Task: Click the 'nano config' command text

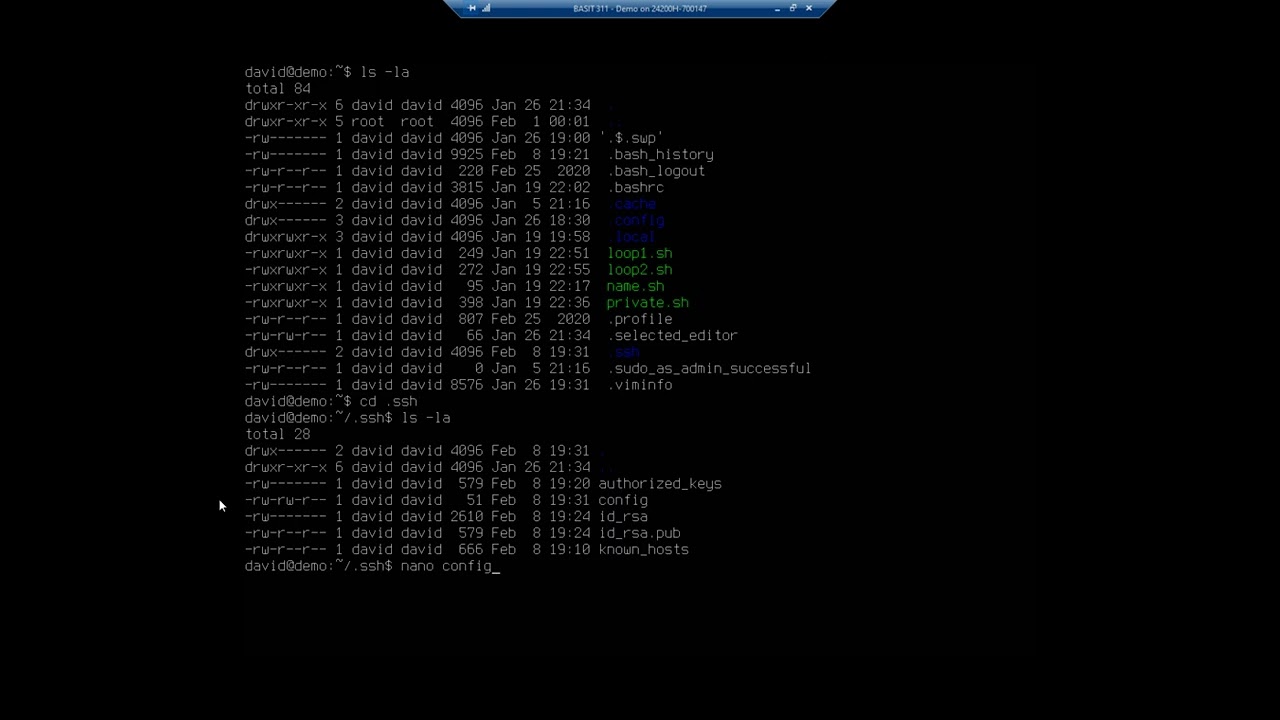Action: click(446, 566)
